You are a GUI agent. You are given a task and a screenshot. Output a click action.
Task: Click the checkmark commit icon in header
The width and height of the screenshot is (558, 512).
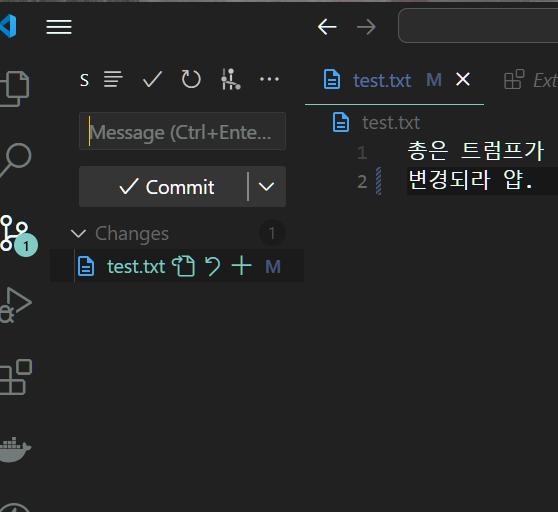(x=152, y=79)
